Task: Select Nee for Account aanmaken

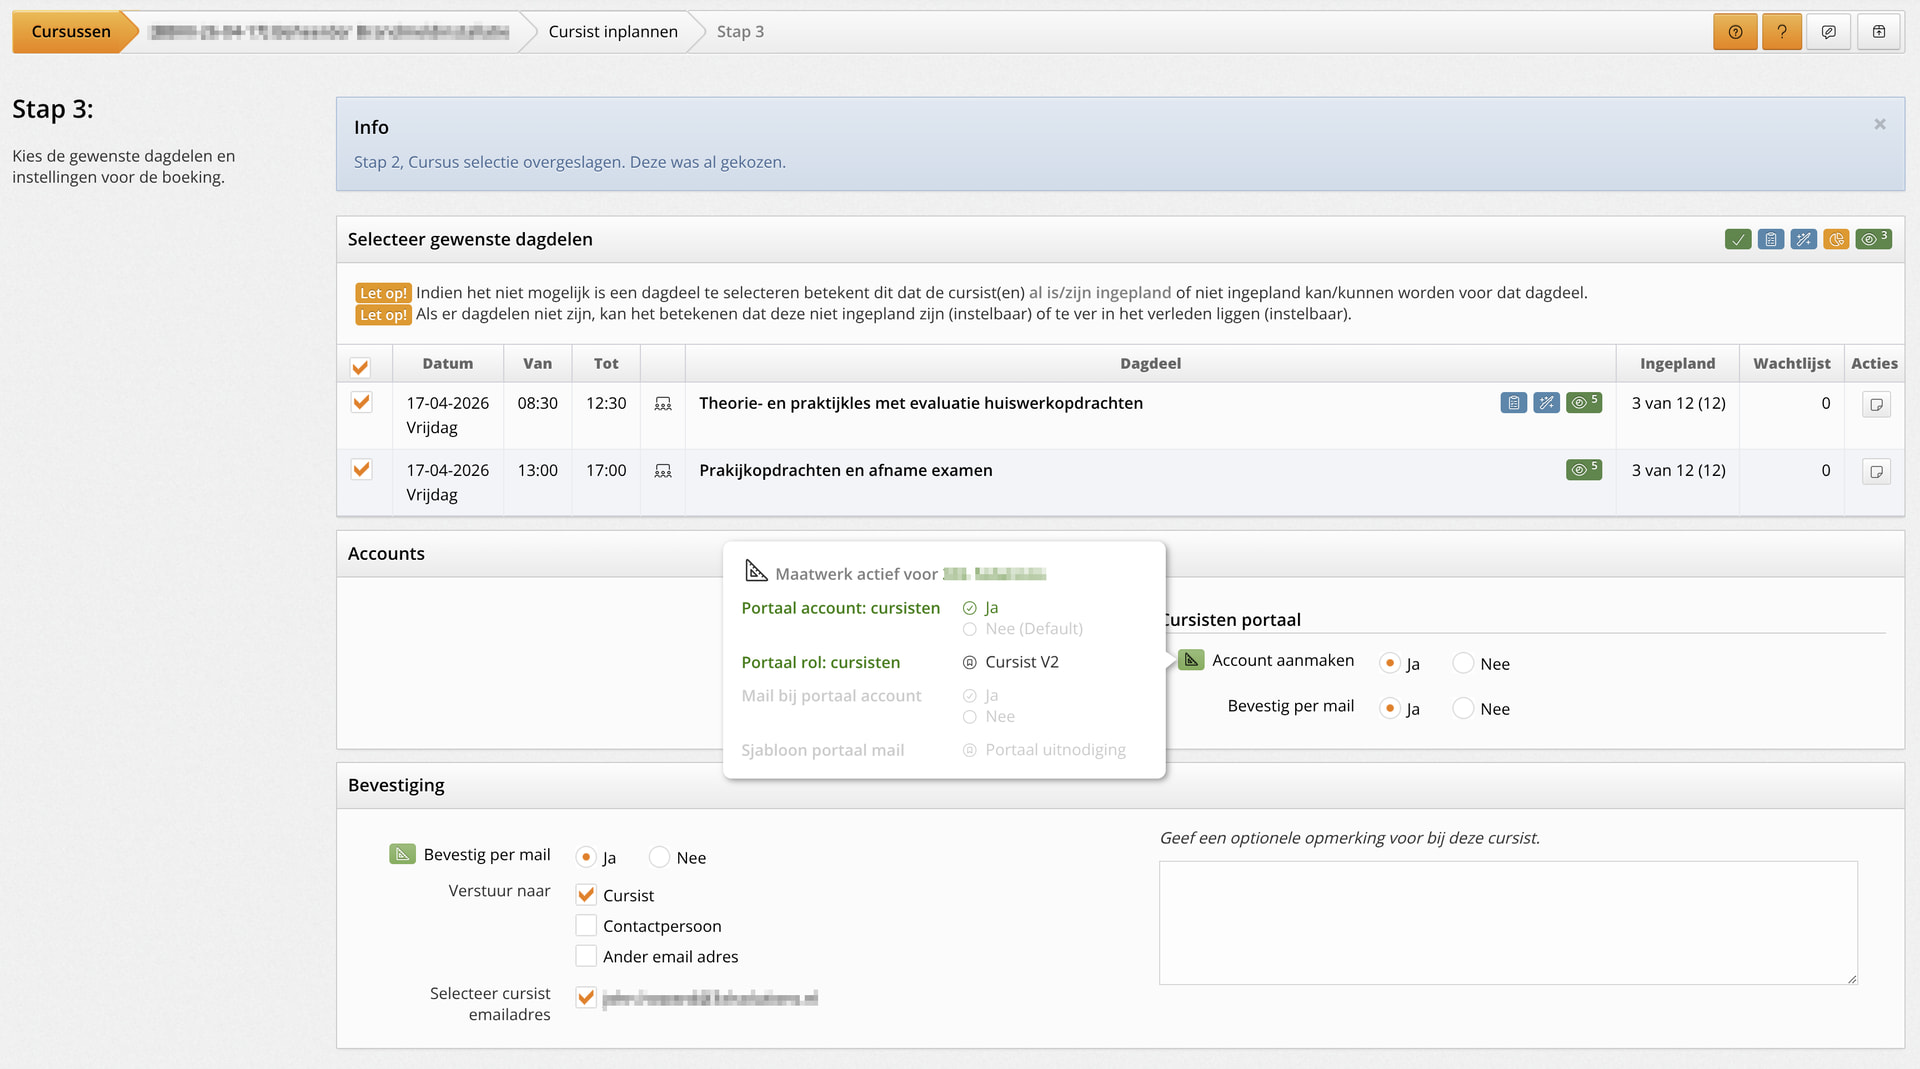Action: [1463, 663]
